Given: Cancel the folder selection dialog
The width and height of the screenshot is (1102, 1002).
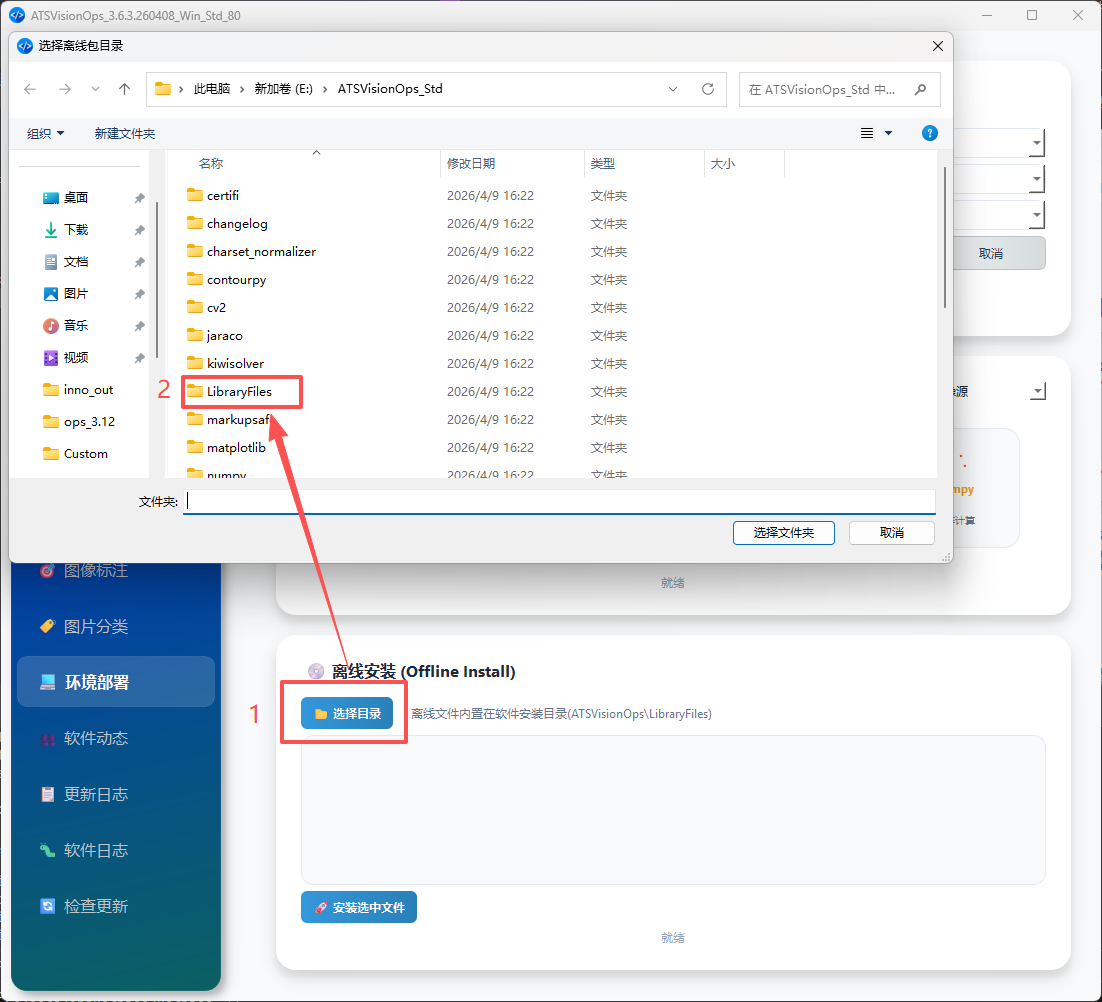Looking at the screenshot, I should click(x=892, y=533).
